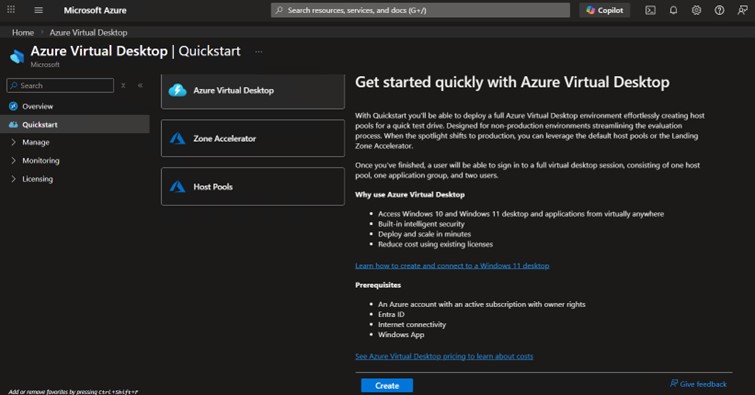The image size is (755, 395).
Task: Click the cloud lightning icon on Azure Virtual Desktop card
Action: click(x=177, y=90)
